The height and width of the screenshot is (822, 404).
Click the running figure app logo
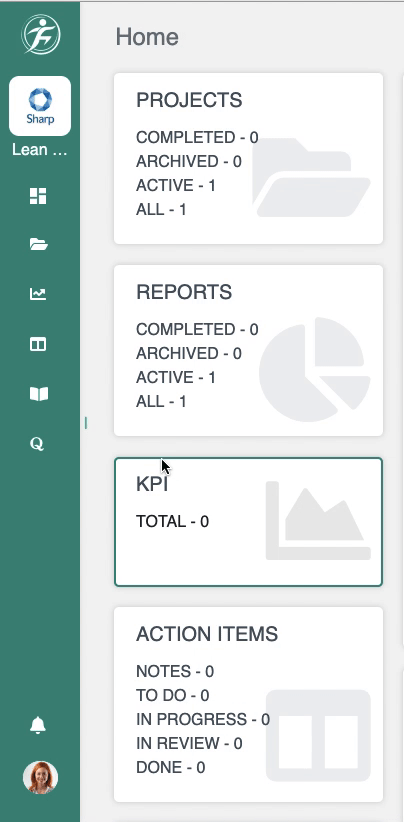point(40,34)
